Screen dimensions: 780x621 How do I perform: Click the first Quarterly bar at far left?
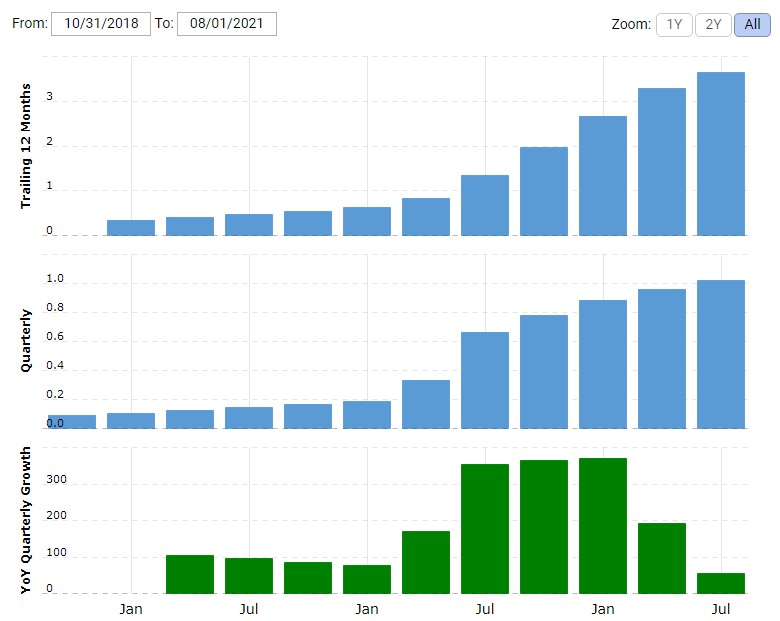72,422
